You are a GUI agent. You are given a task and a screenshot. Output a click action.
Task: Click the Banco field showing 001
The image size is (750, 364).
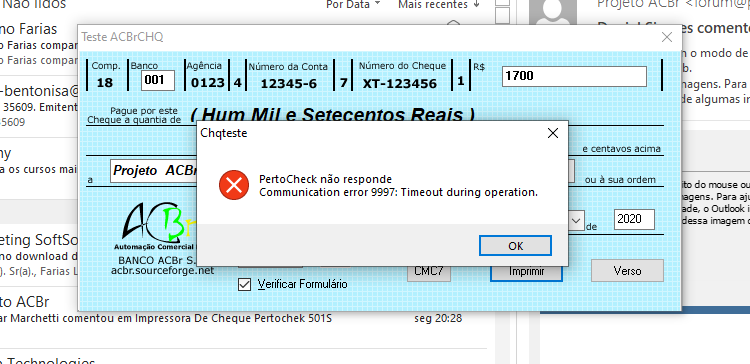[158, 80]
